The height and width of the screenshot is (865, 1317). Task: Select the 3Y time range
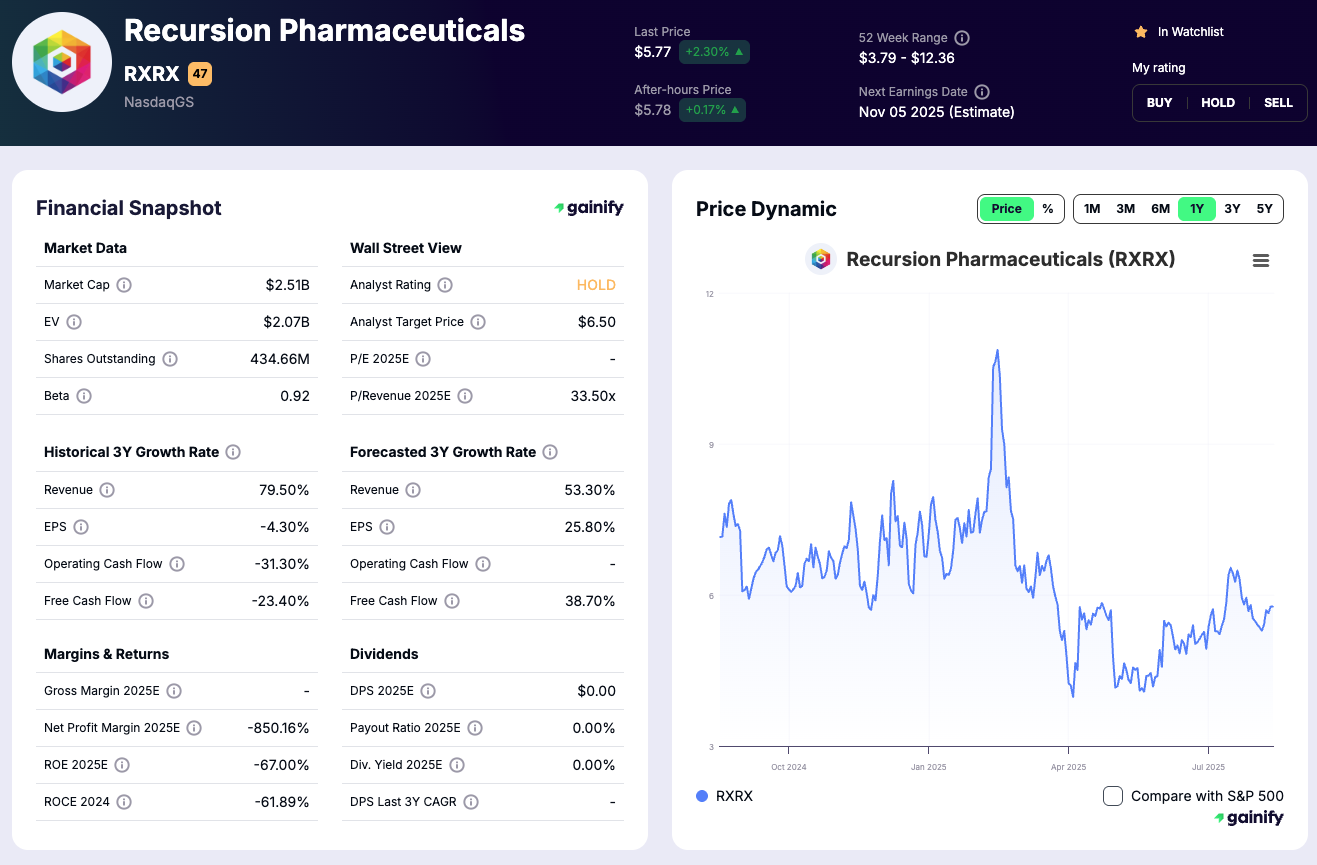pos(1232,209)
